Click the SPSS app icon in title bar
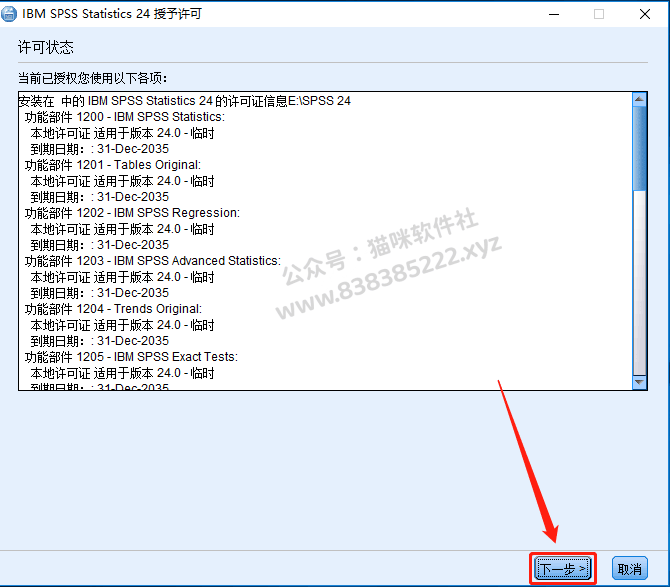Screen dimensions: 670x587 pos(9,14)
